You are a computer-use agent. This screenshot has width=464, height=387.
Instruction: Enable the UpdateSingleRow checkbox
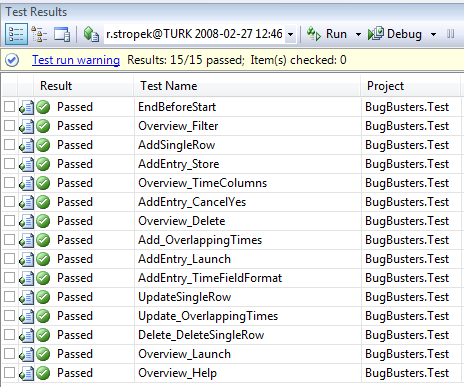tap(9, 297)
